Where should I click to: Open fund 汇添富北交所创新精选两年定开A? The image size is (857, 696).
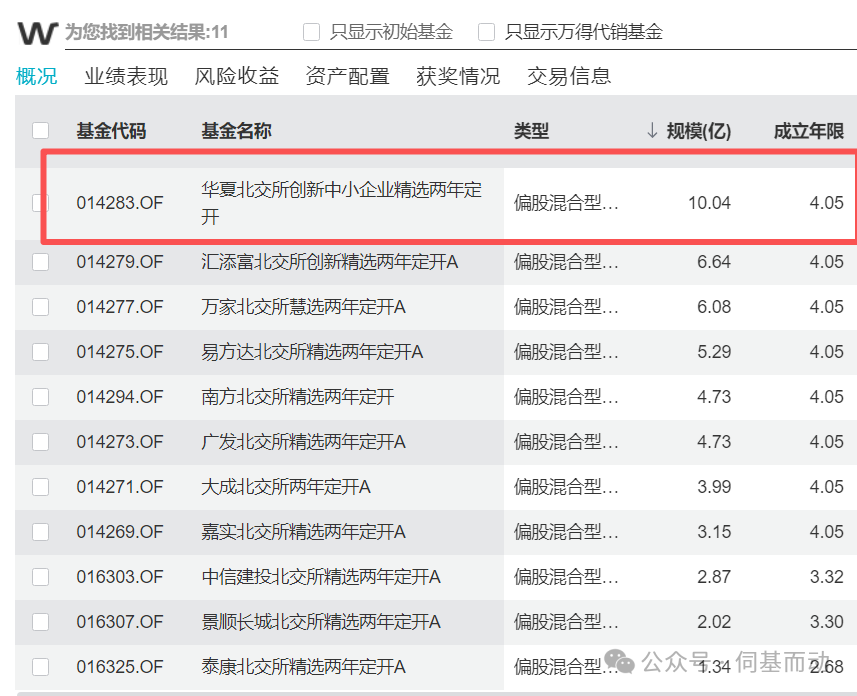(x=330, y=262)
